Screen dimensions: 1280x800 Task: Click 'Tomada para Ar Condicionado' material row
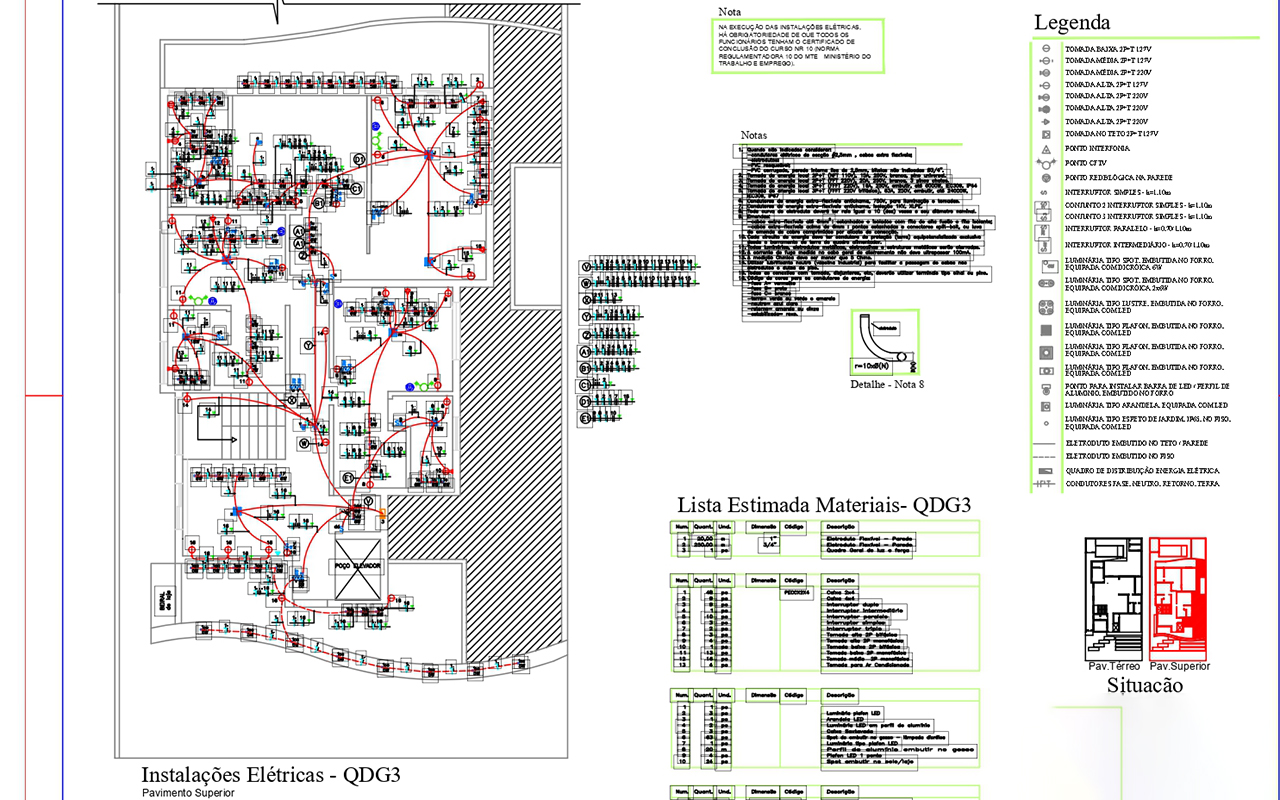tap(868, 665)
